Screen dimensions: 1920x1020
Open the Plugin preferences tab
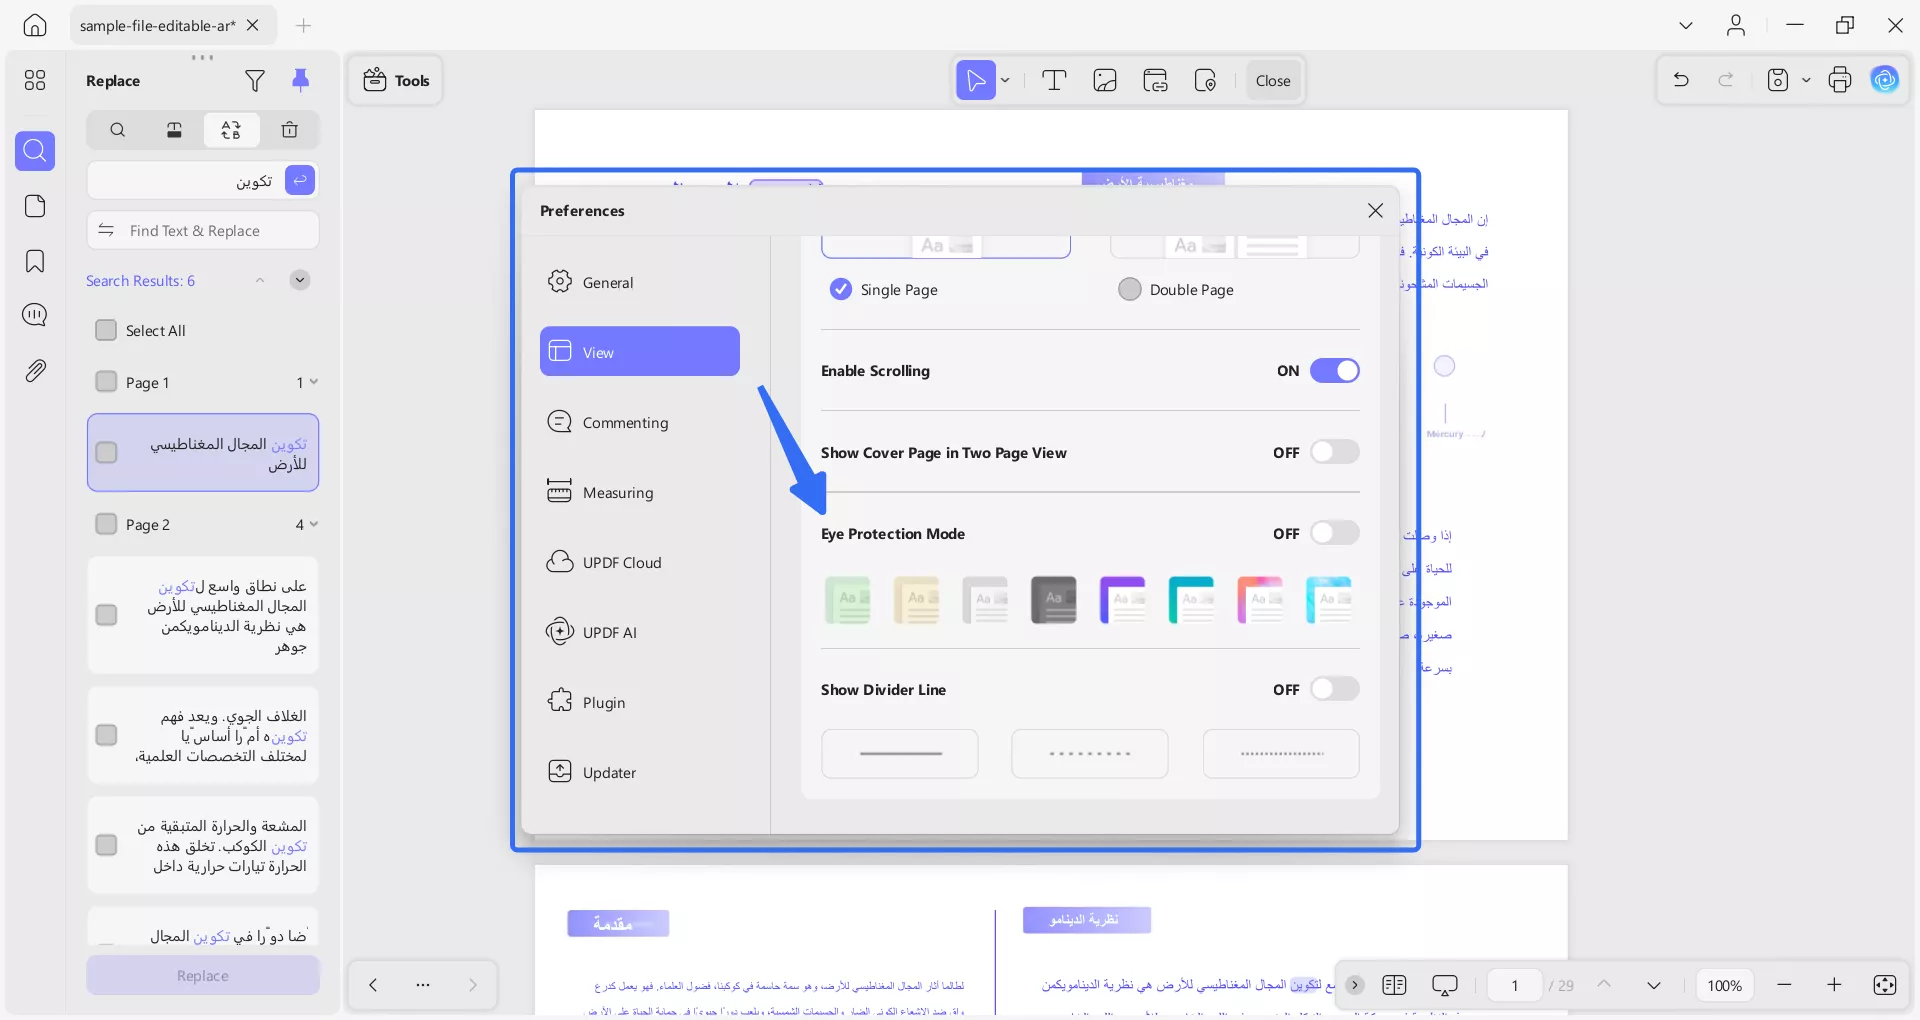640,702
